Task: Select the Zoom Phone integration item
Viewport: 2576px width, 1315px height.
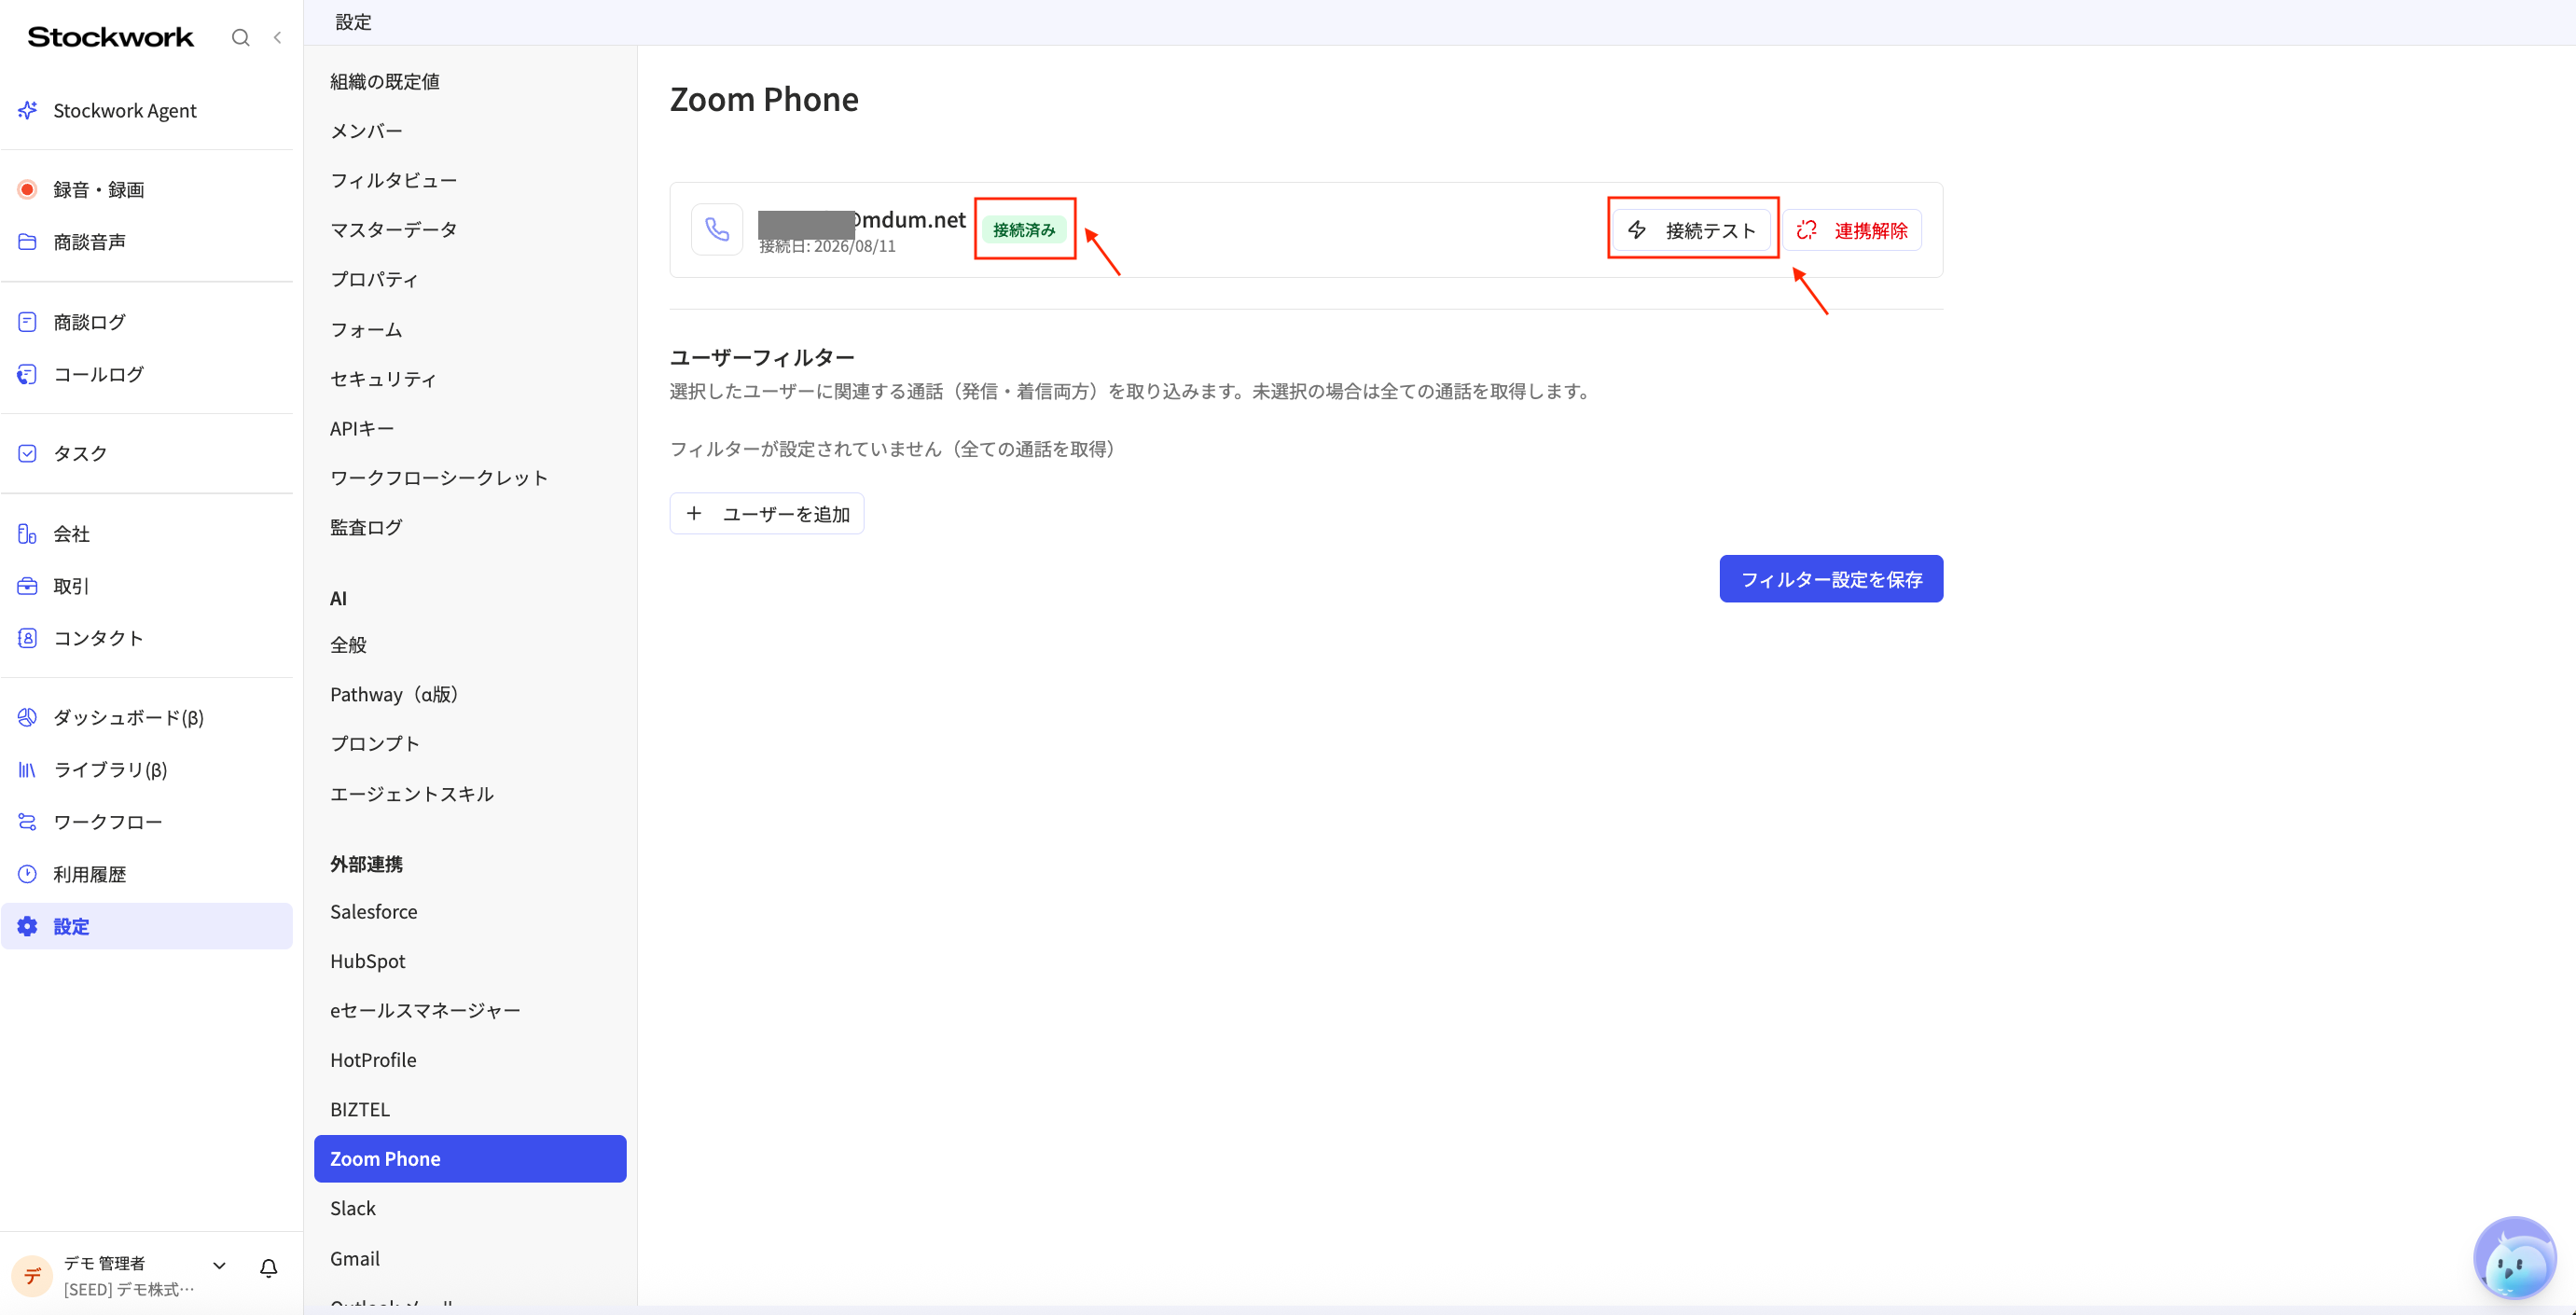Action: click(470, 1159)
